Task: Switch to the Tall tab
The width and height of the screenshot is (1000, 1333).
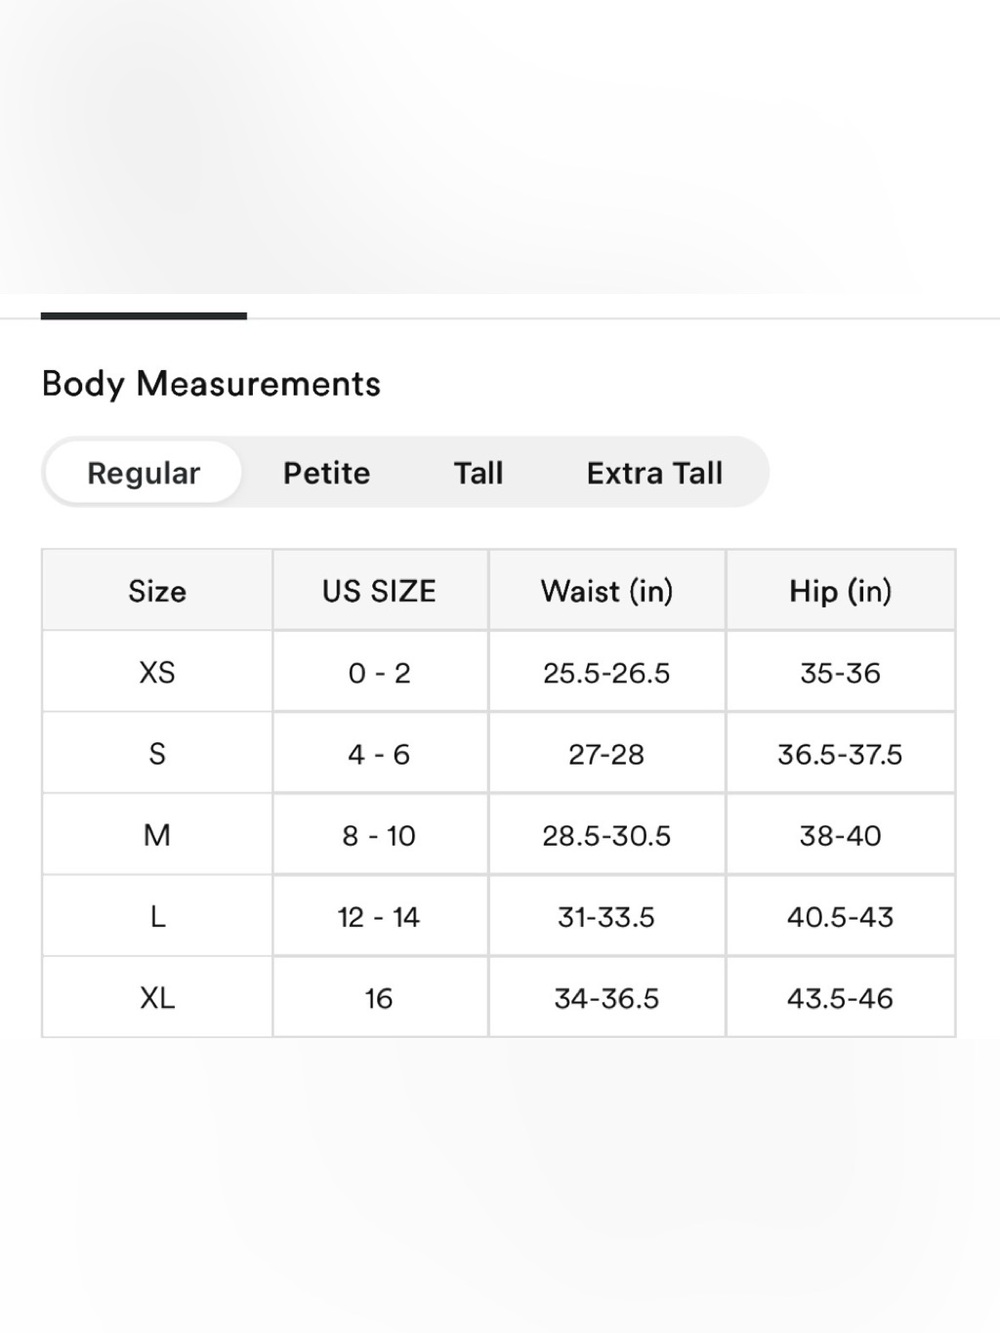Action: (x=478, y=472)
